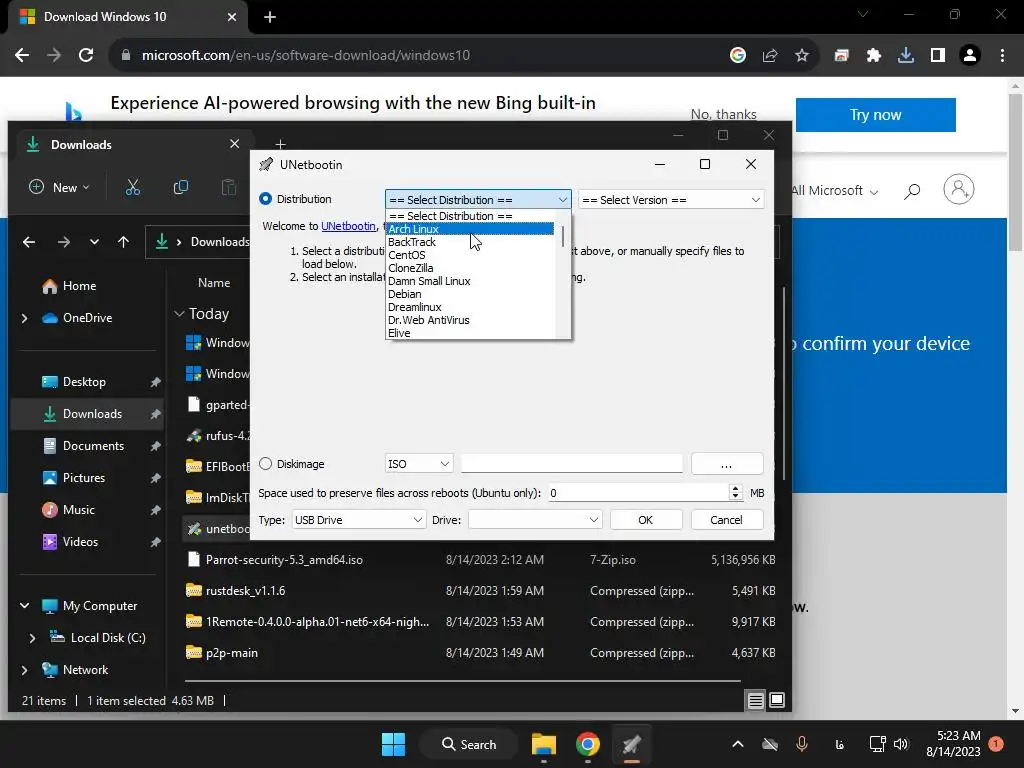Choose CentOS from the distribution list

point(470,255)
